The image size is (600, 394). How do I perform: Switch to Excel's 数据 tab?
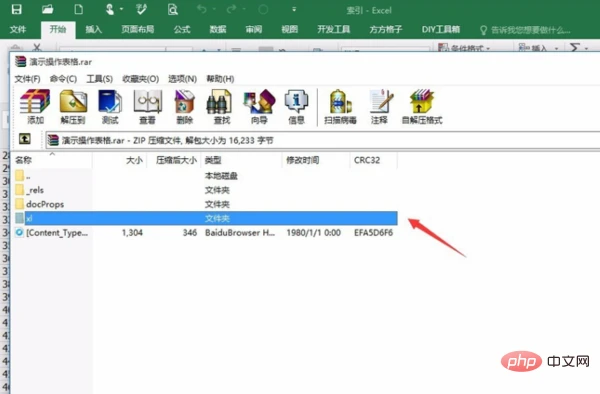218,29
